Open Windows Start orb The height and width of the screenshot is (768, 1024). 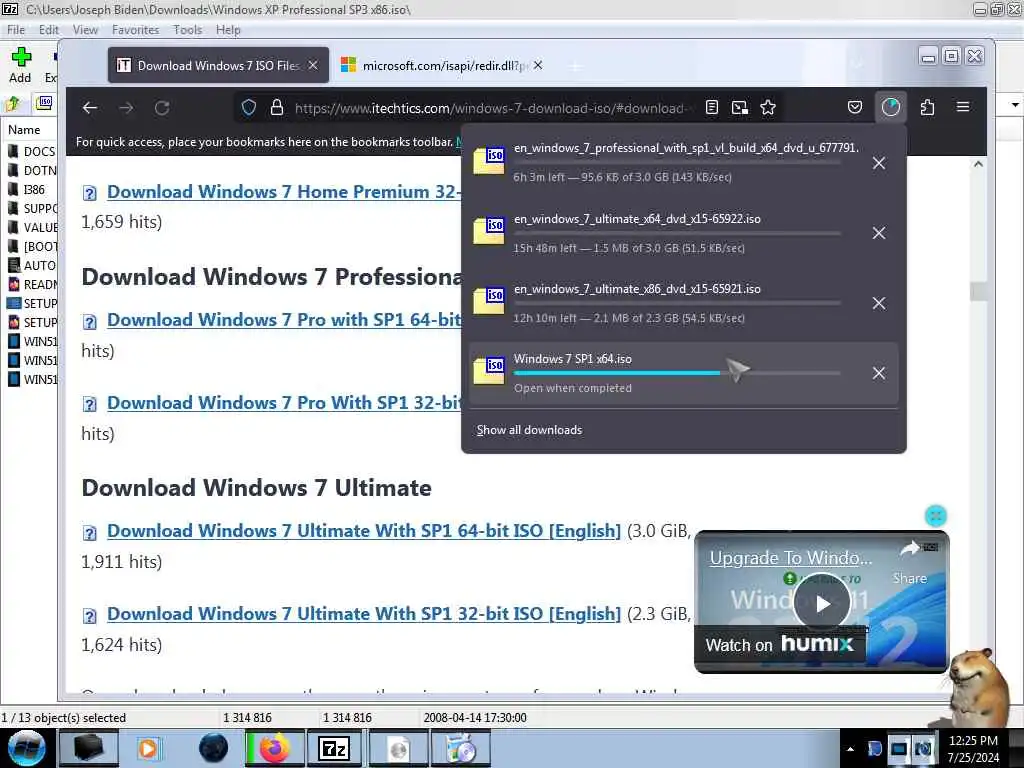27,748
